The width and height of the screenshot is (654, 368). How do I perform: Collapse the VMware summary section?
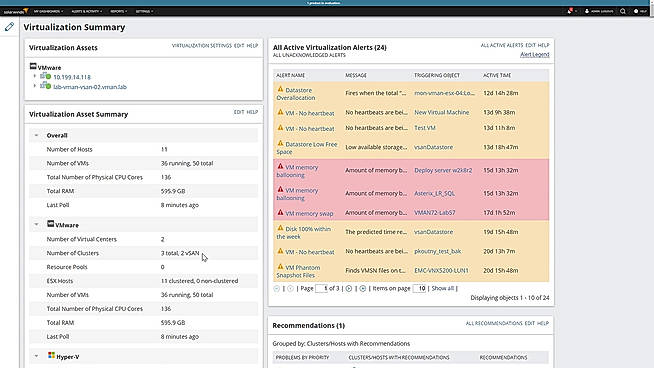(36, 224)
